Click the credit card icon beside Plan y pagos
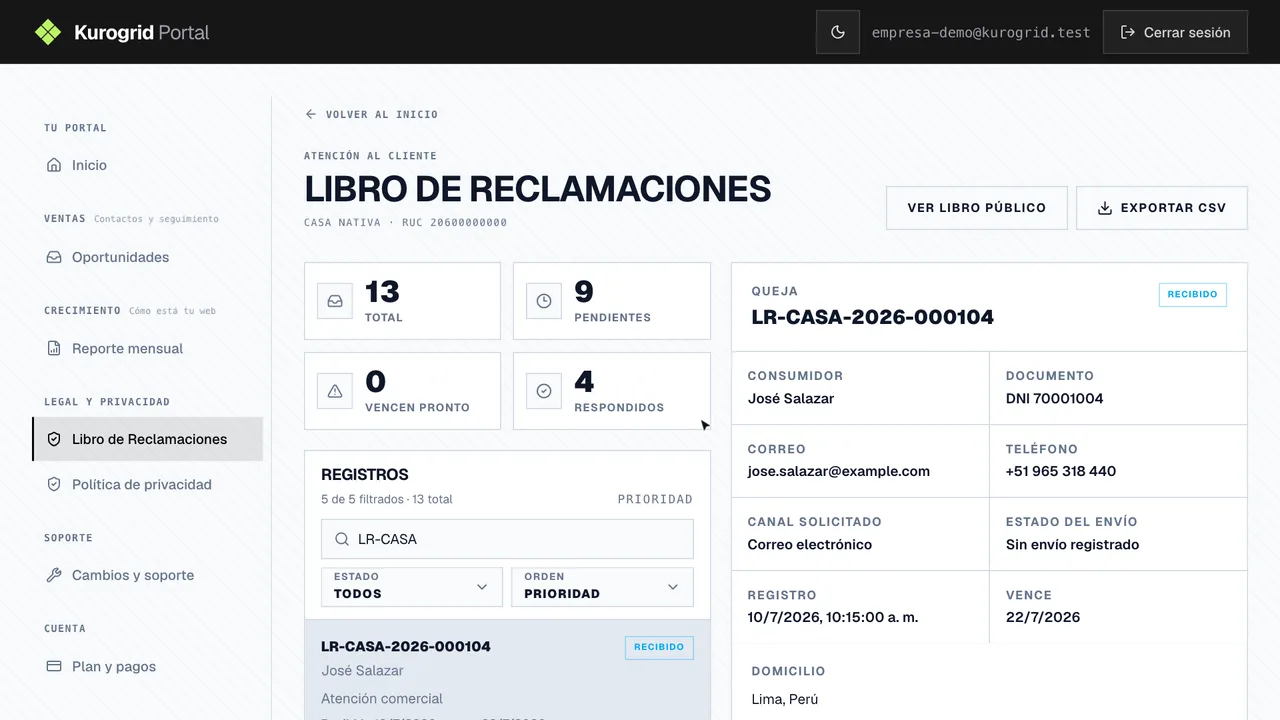1280x720 pixels. (x=54, y=666)
